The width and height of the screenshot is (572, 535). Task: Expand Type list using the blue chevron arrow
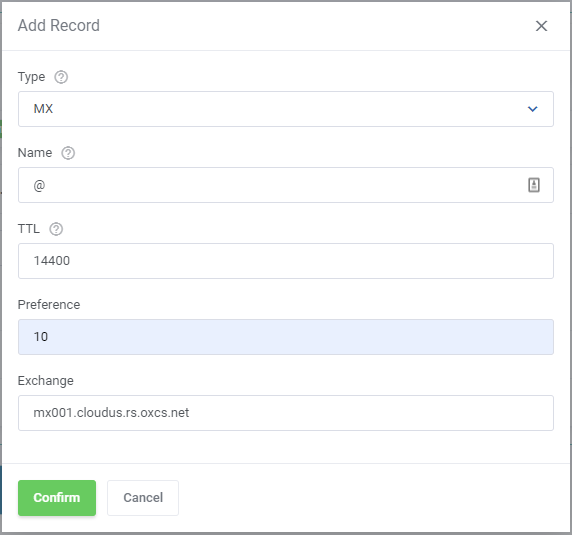coord(533,109)
